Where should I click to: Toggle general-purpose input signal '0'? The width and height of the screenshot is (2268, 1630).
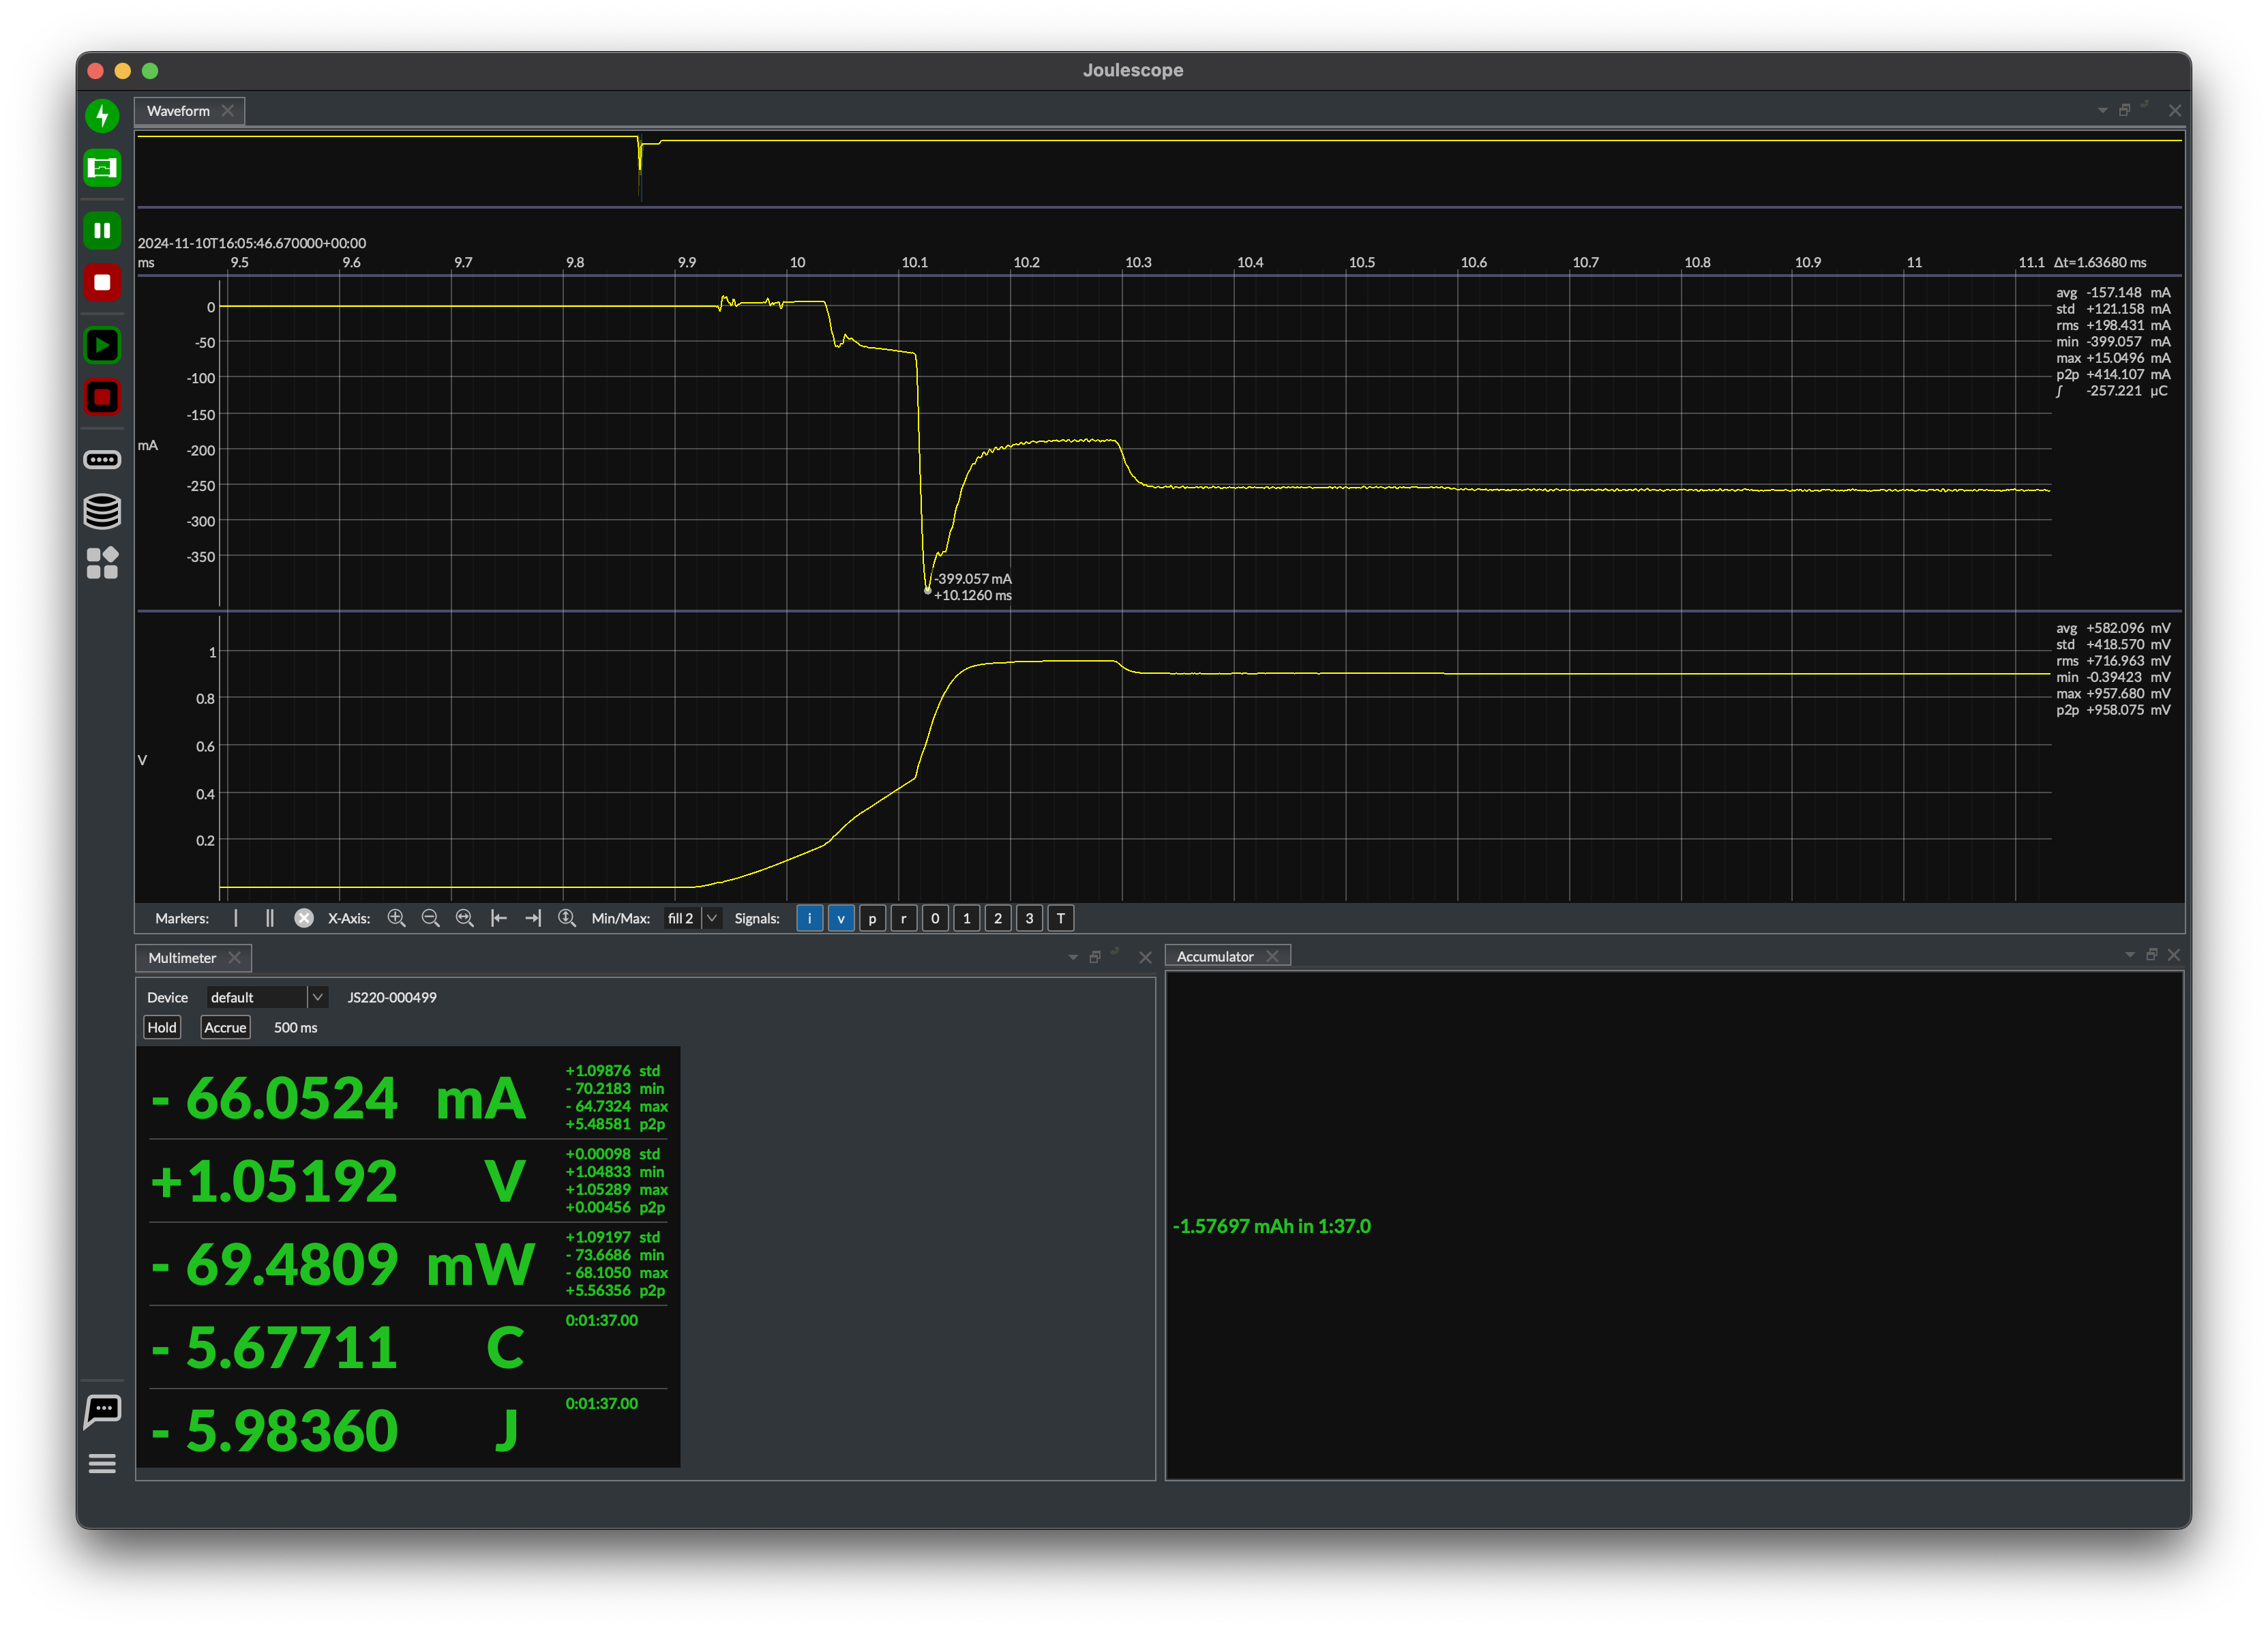tap(935, 918)
